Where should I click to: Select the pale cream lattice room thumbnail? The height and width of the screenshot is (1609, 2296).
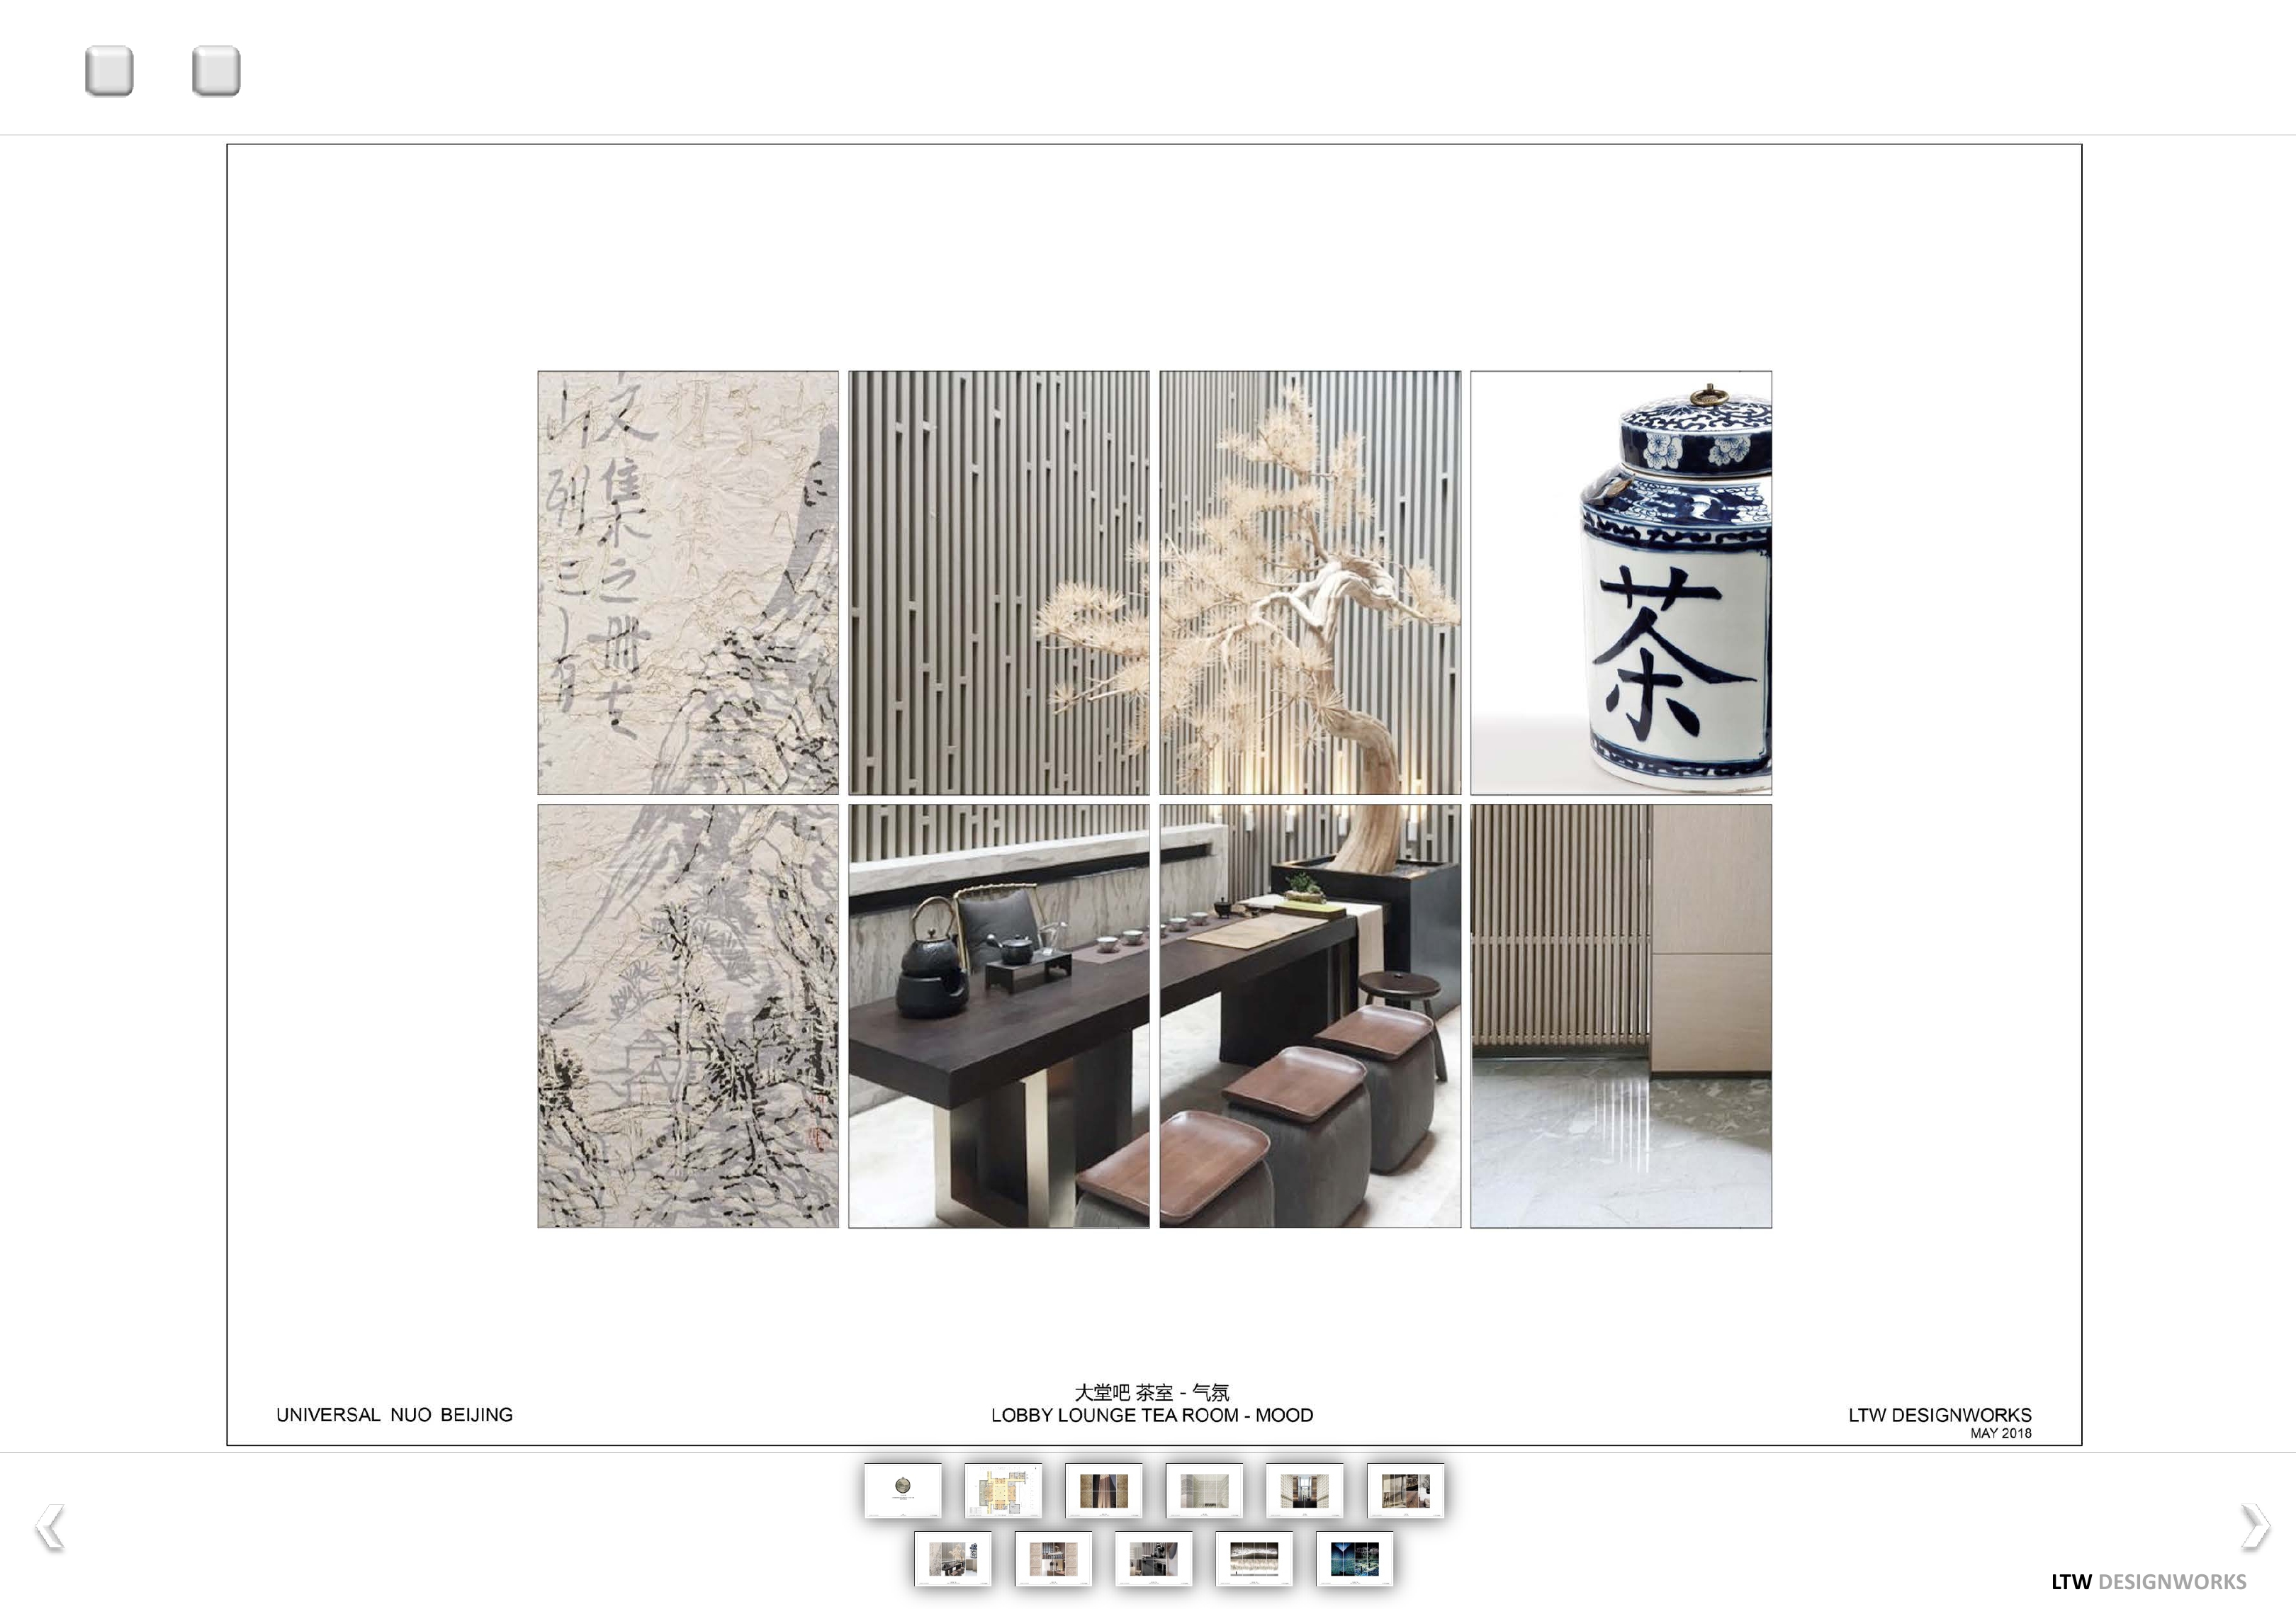pos(1204,1491)
